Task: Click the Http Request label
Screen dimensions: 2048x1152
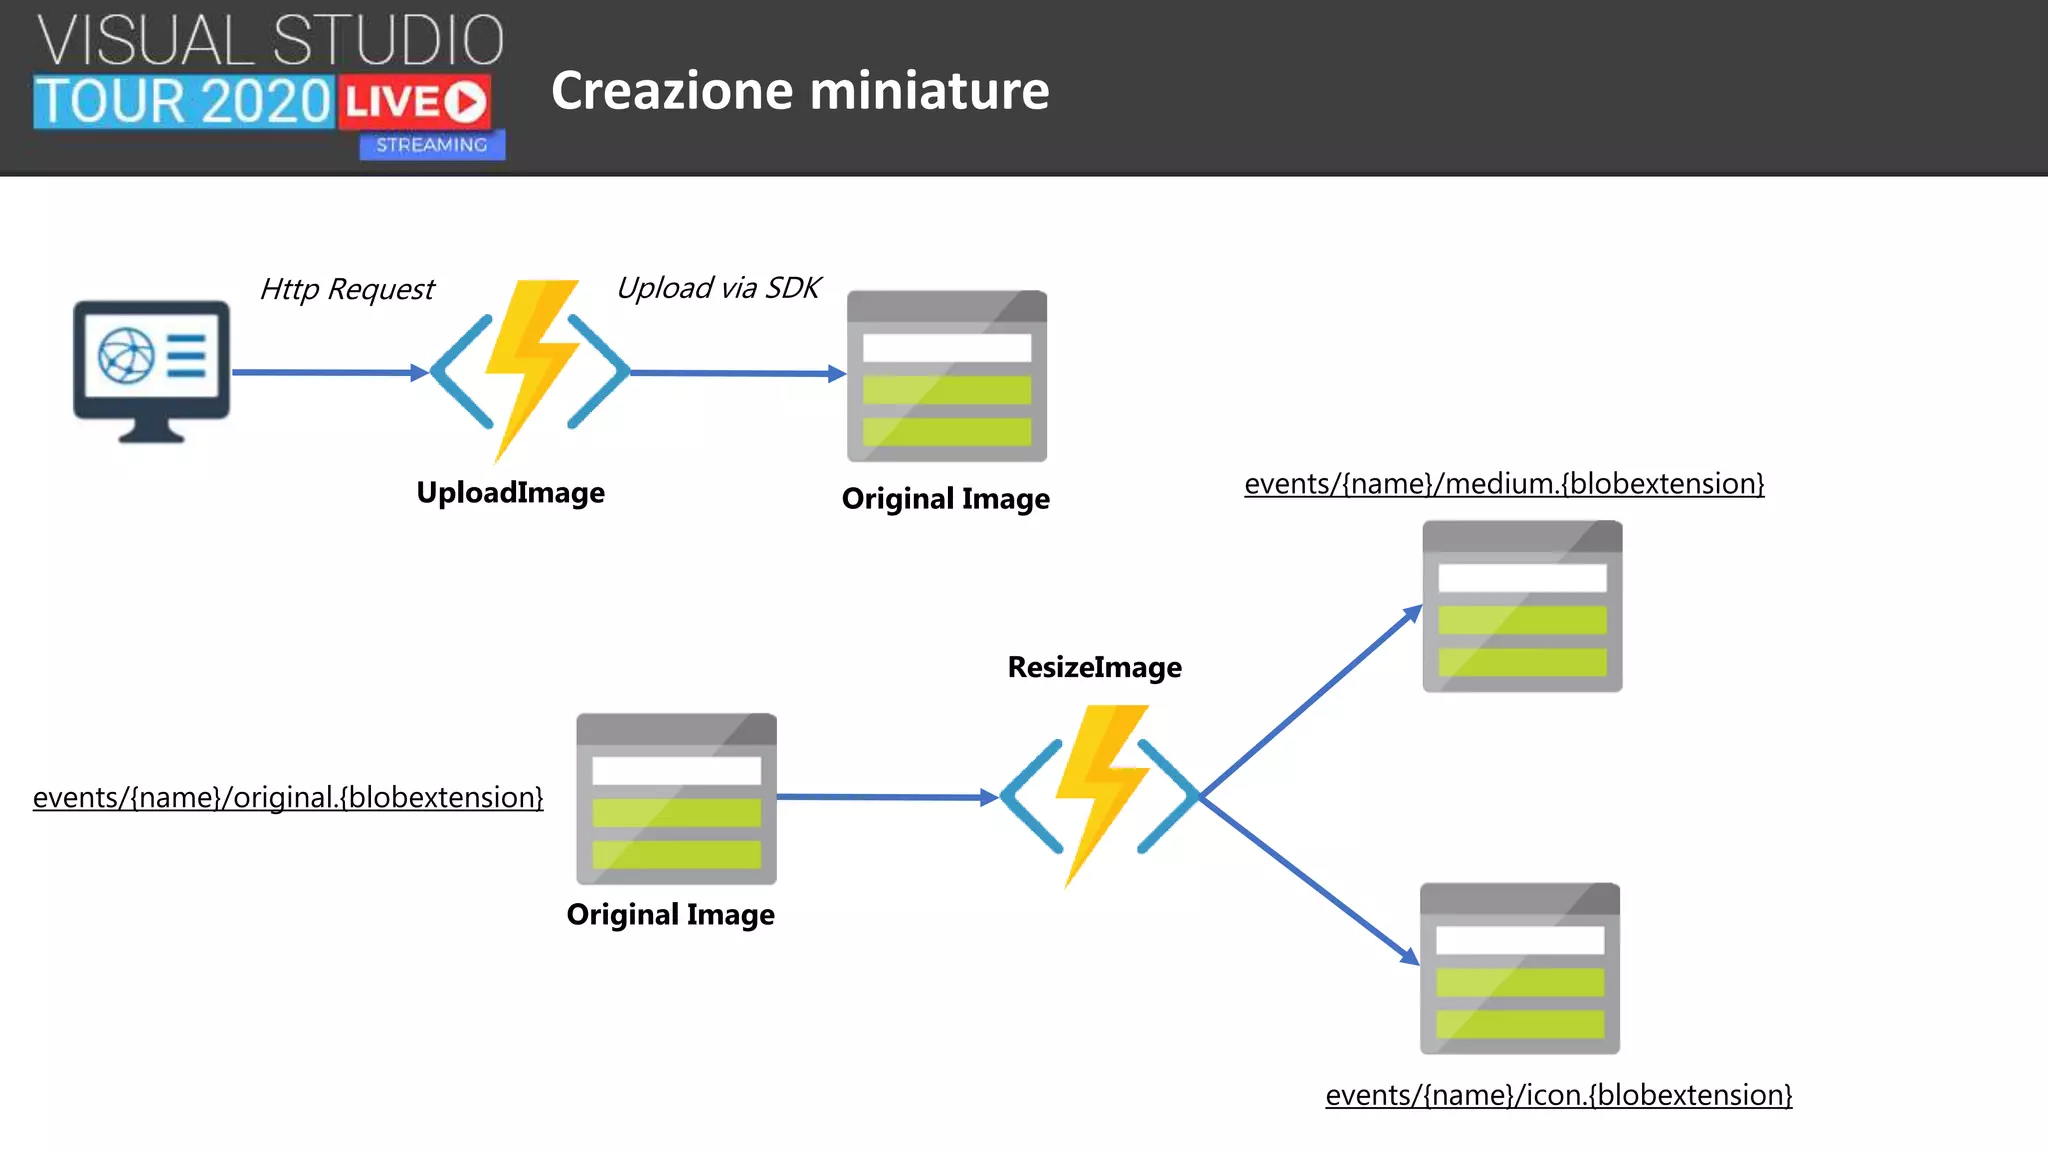Action: 347,289
